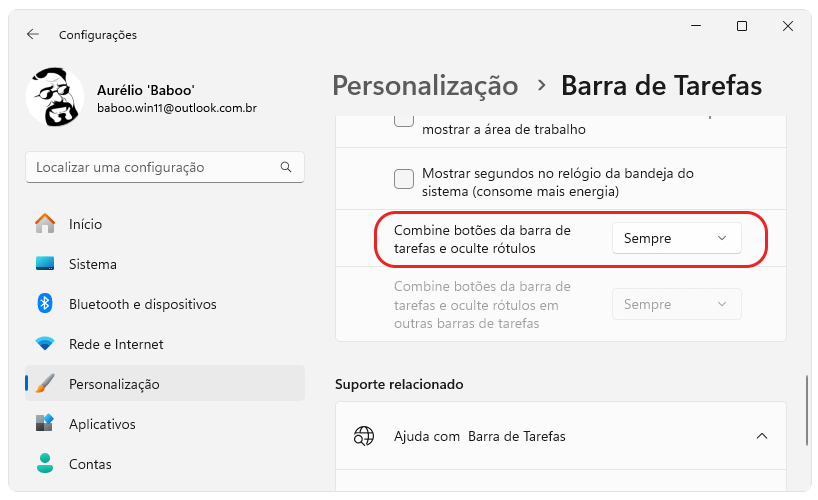
Task: Click the disabled Sempre dropdown for other taskbars
Action: click(676, 304)
